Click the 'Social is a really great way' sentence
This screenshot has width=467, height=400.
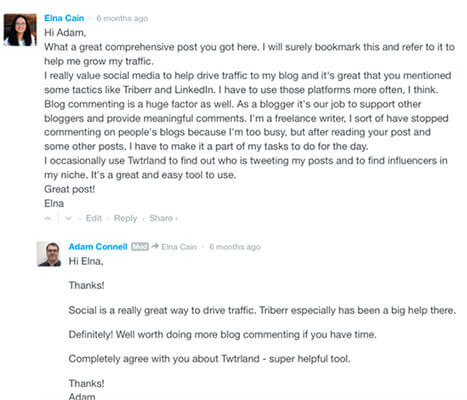pos(262,310)
